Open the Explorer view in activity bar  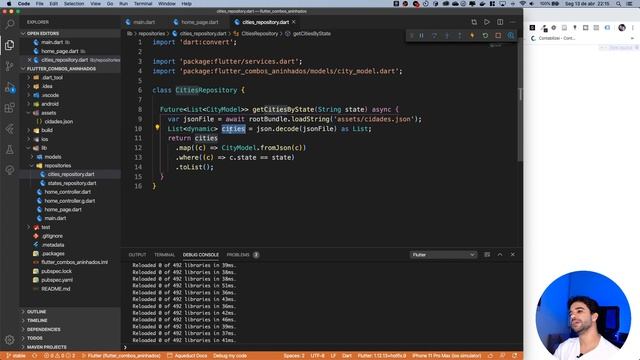[x=9, y=45]
